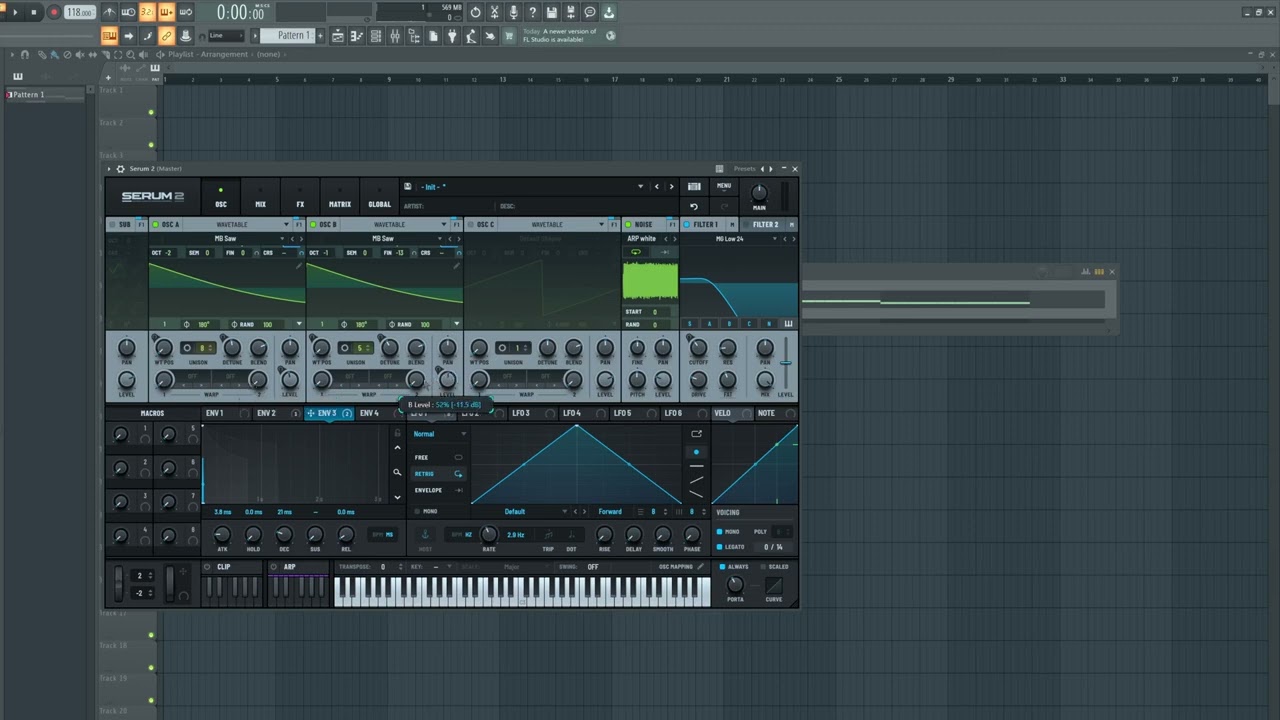Viewport: 1280px width, 720px height.
Task: Click the save project floppy icon
Action: click(x=551, y=12)
